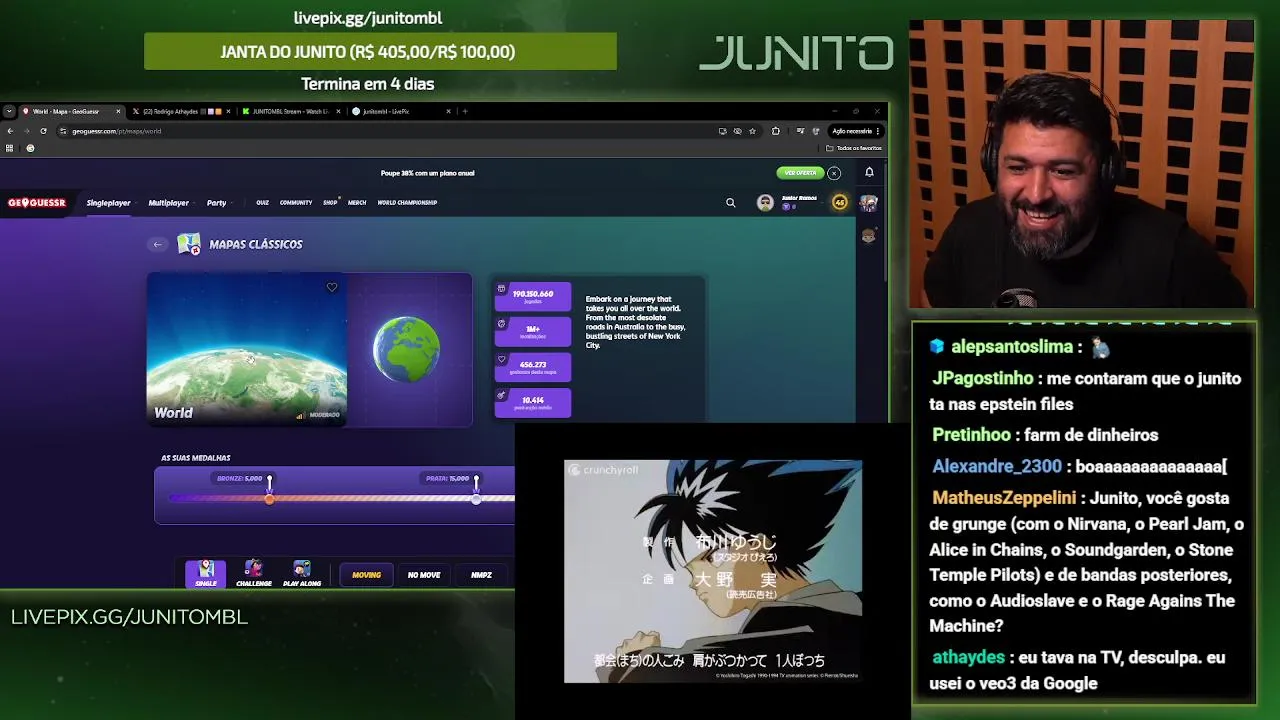Open the browser apps grid icon
Viewport: 1280px width, 720px height.
pos(10,148)
